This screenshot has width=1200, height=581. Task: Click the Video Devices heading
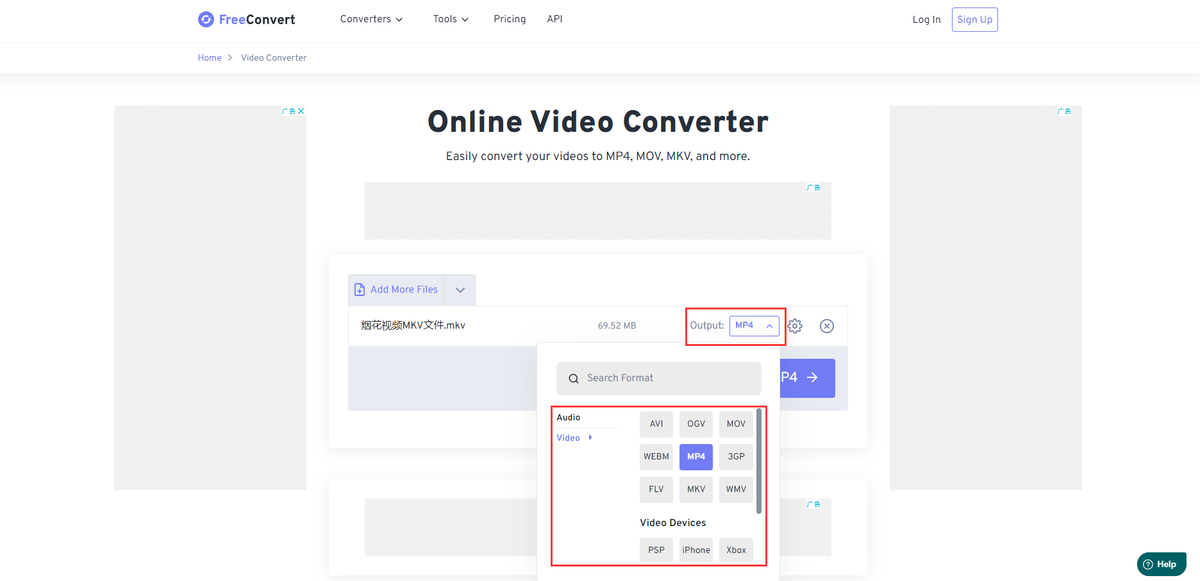coord(673,523)
